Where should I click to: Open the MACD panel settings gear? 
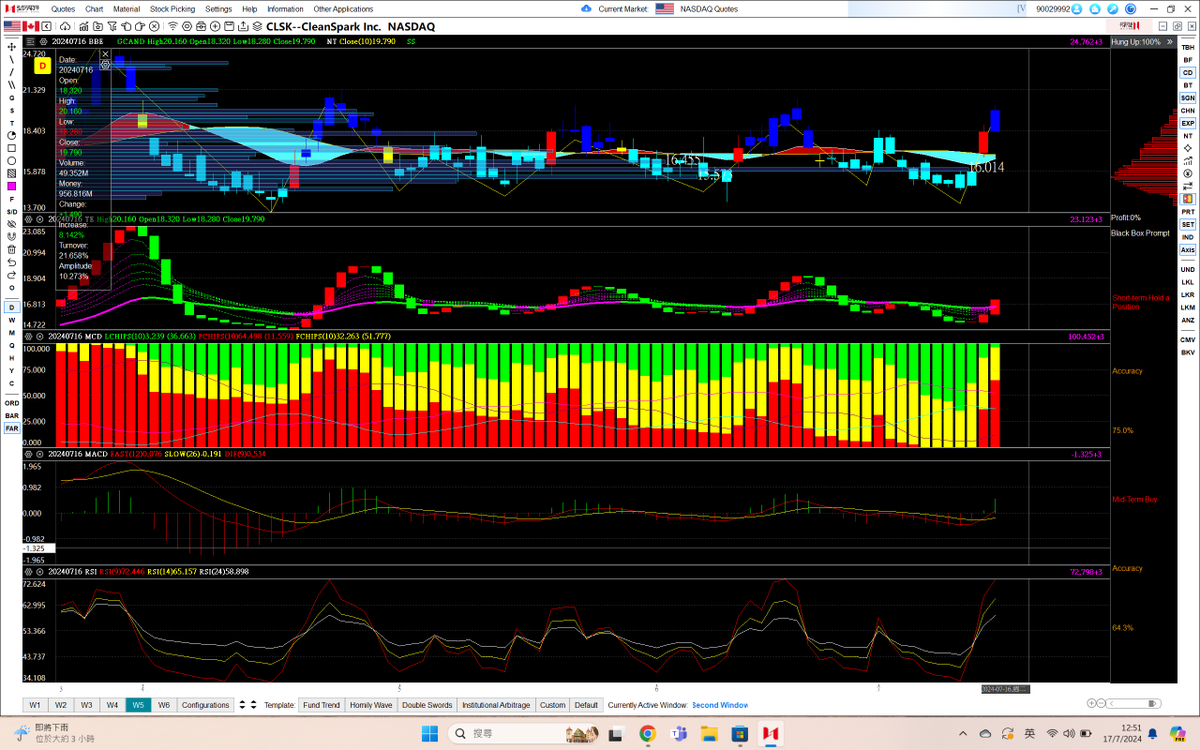(x=29, y=453)
